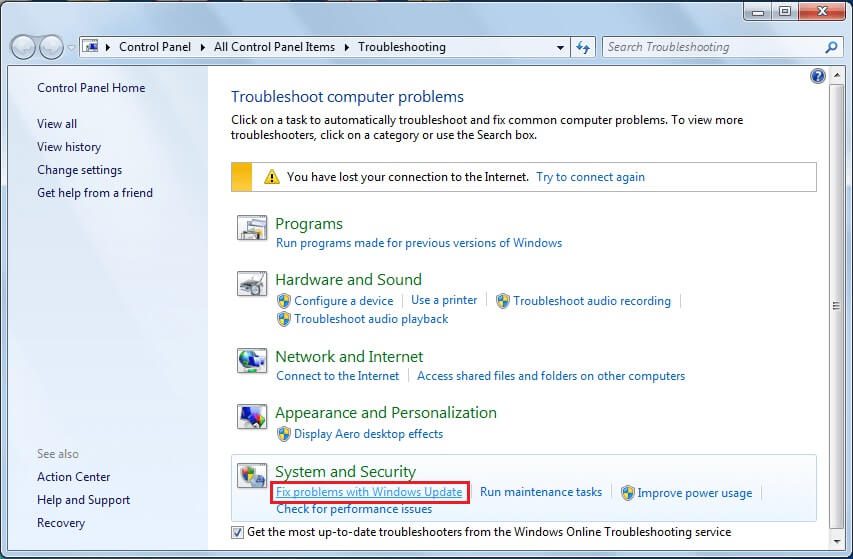
Task: Toggle the up-to-date troubleshooters checkbox
Action: point(237,532)
